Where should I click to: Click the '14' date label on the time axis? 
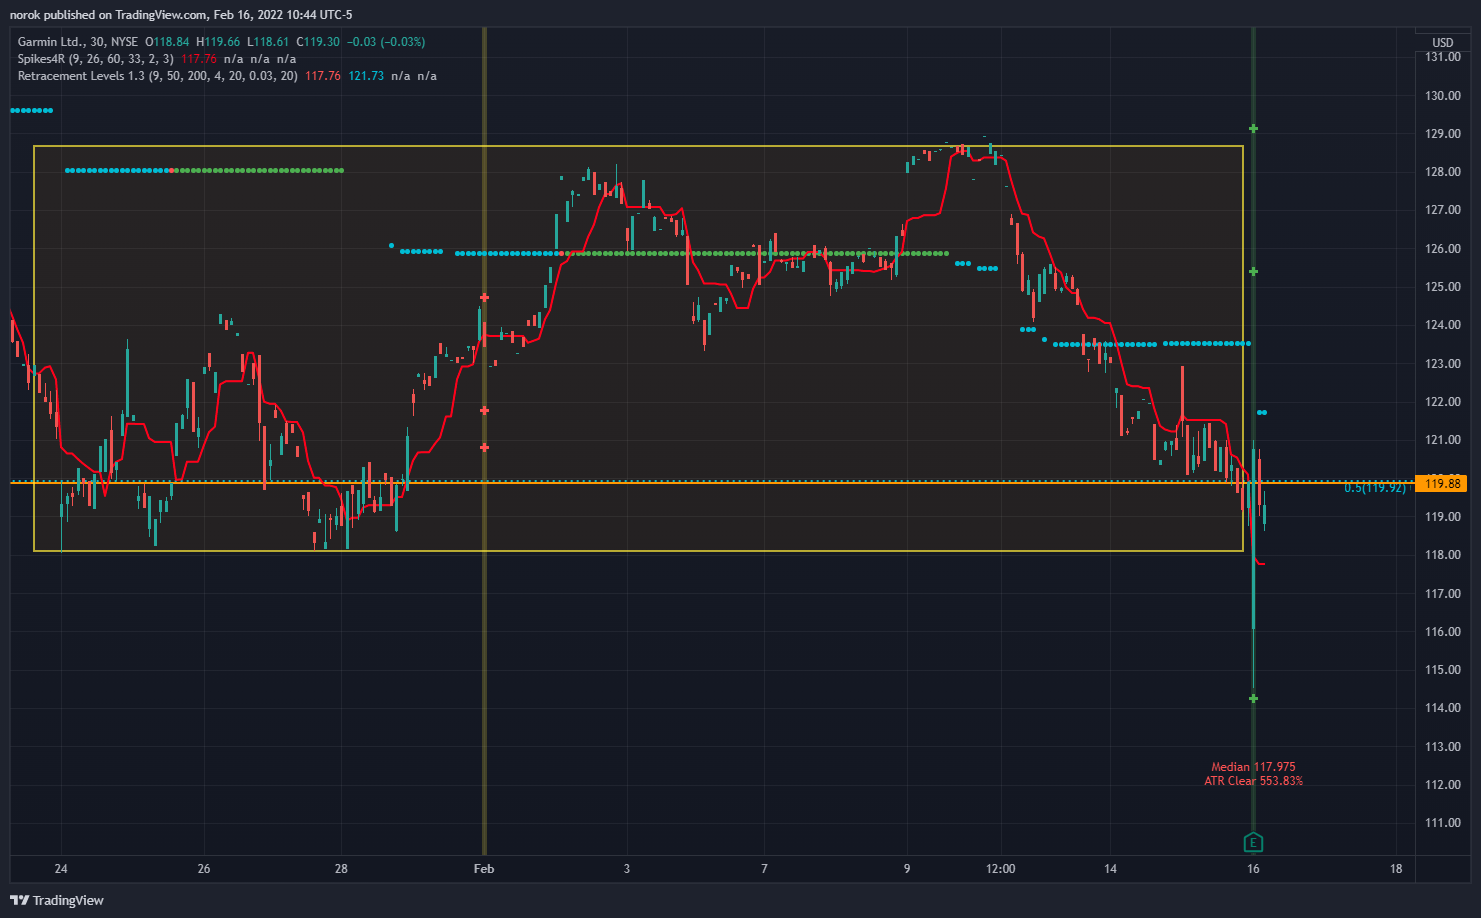pyautogui.click(x=1110, y=869)
